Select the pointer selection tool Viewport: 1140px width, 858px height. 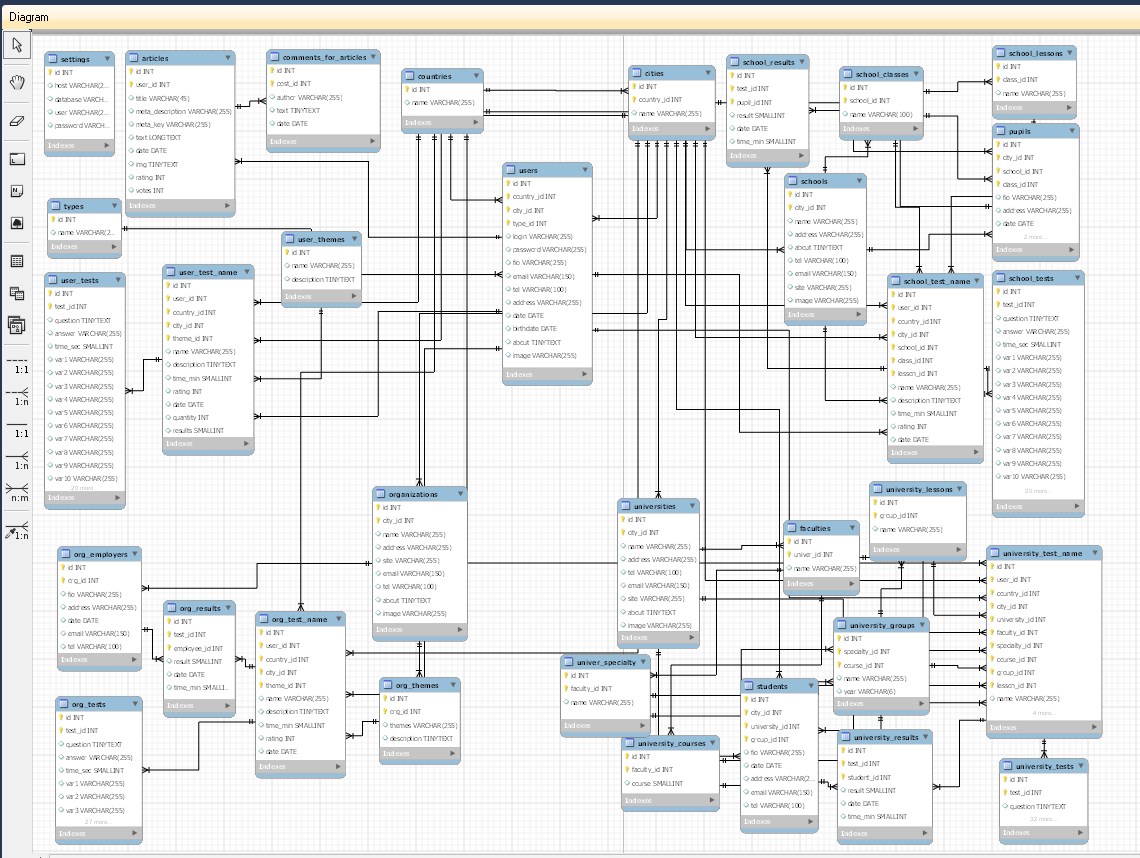tap(17, 45)
